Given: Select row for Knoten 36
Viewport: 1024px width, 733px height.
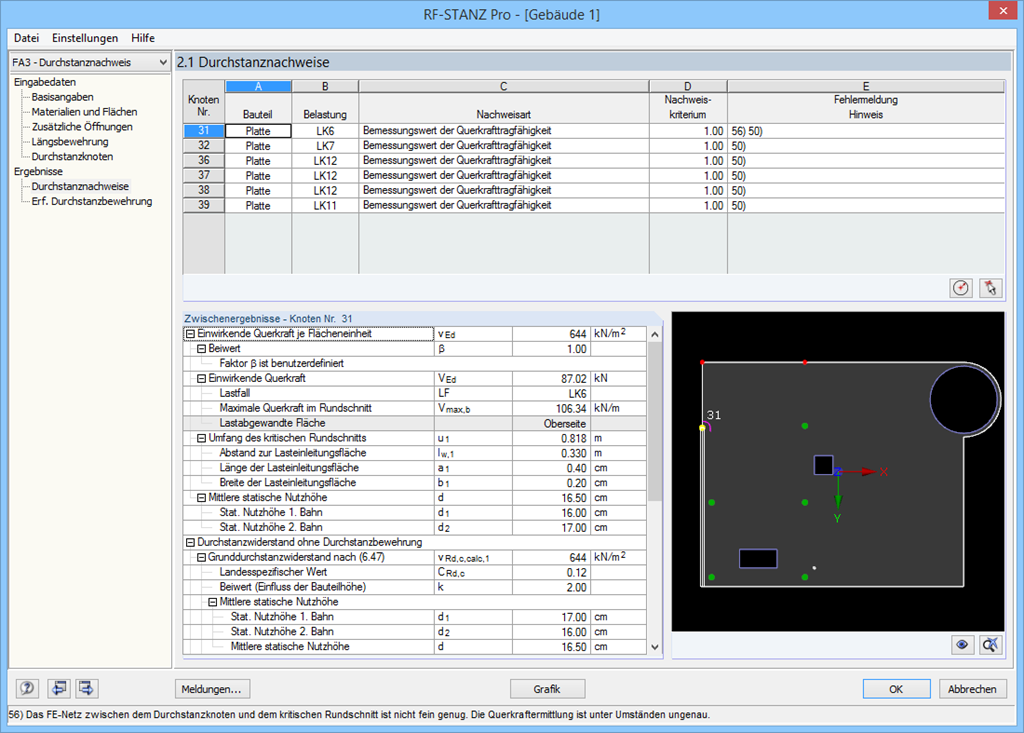Looking at the screenshot, I should tap(204, 161).
